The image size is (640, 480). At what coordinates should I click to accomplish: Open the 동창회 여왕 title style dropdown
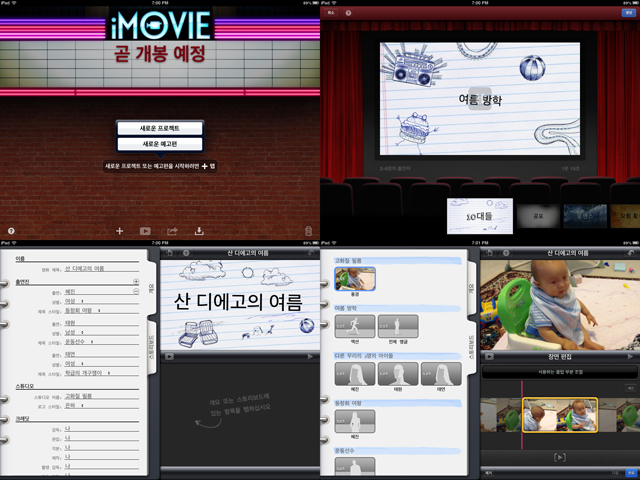(84, 309)
